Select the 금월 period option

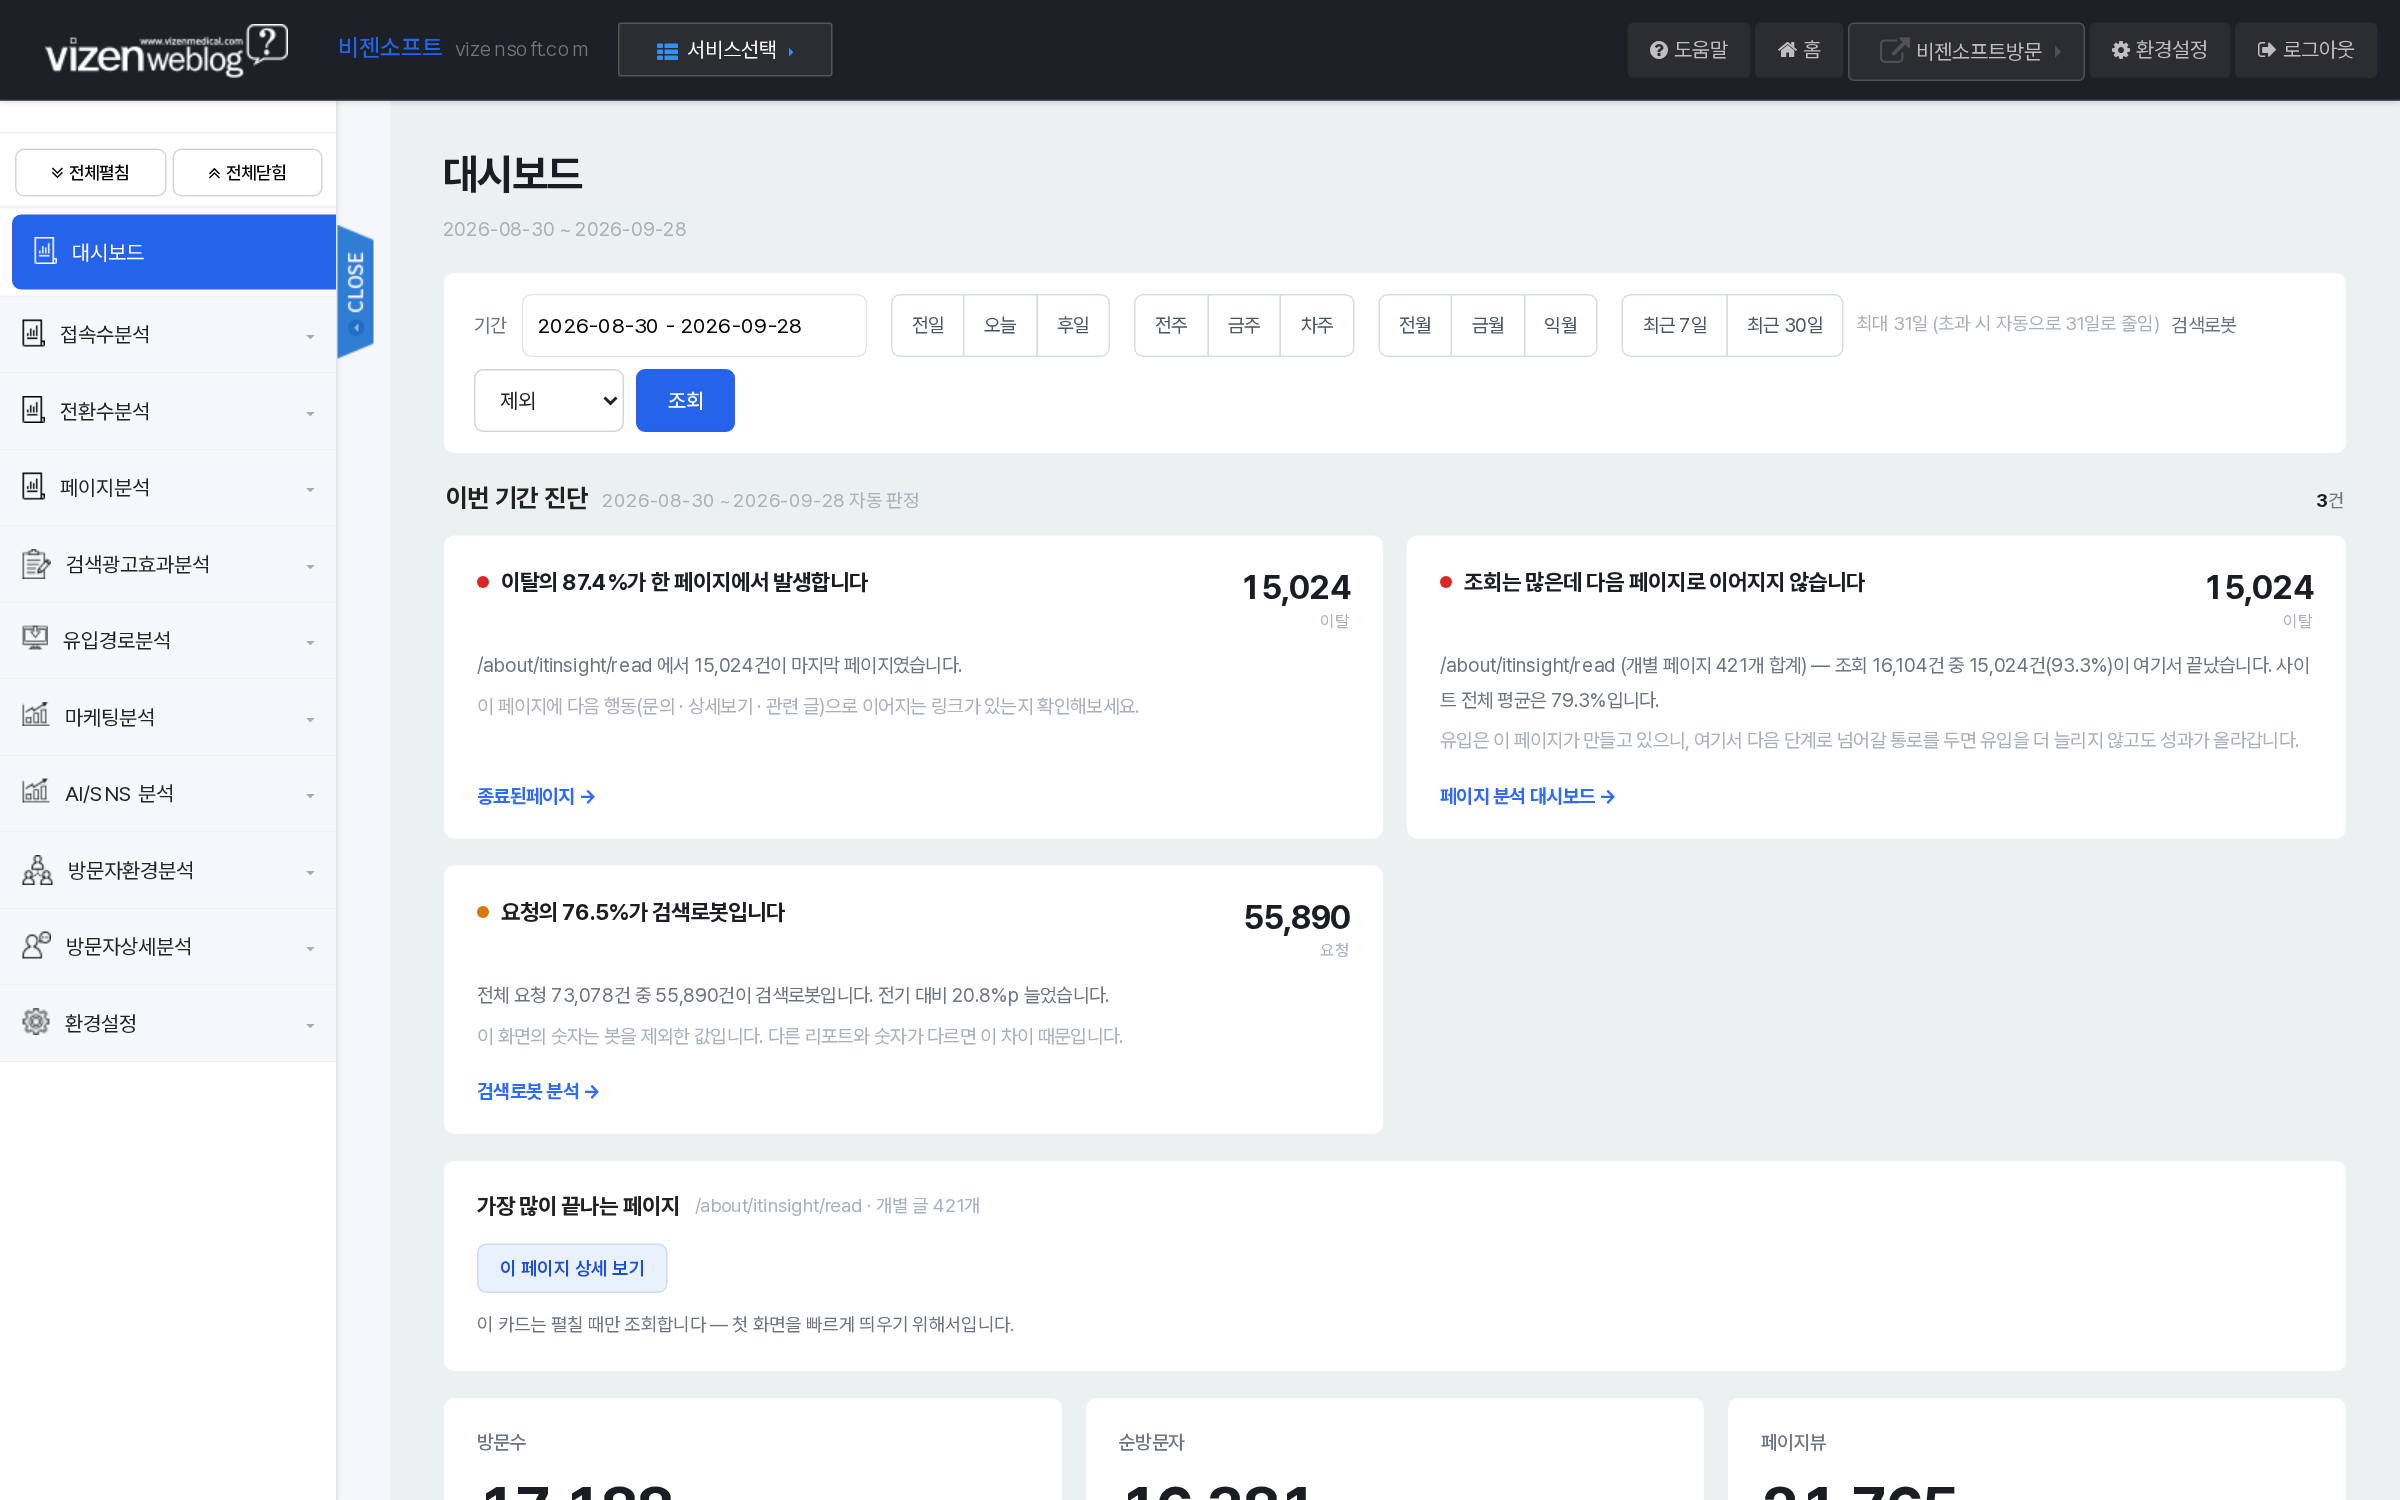[x=1487, y=325]
